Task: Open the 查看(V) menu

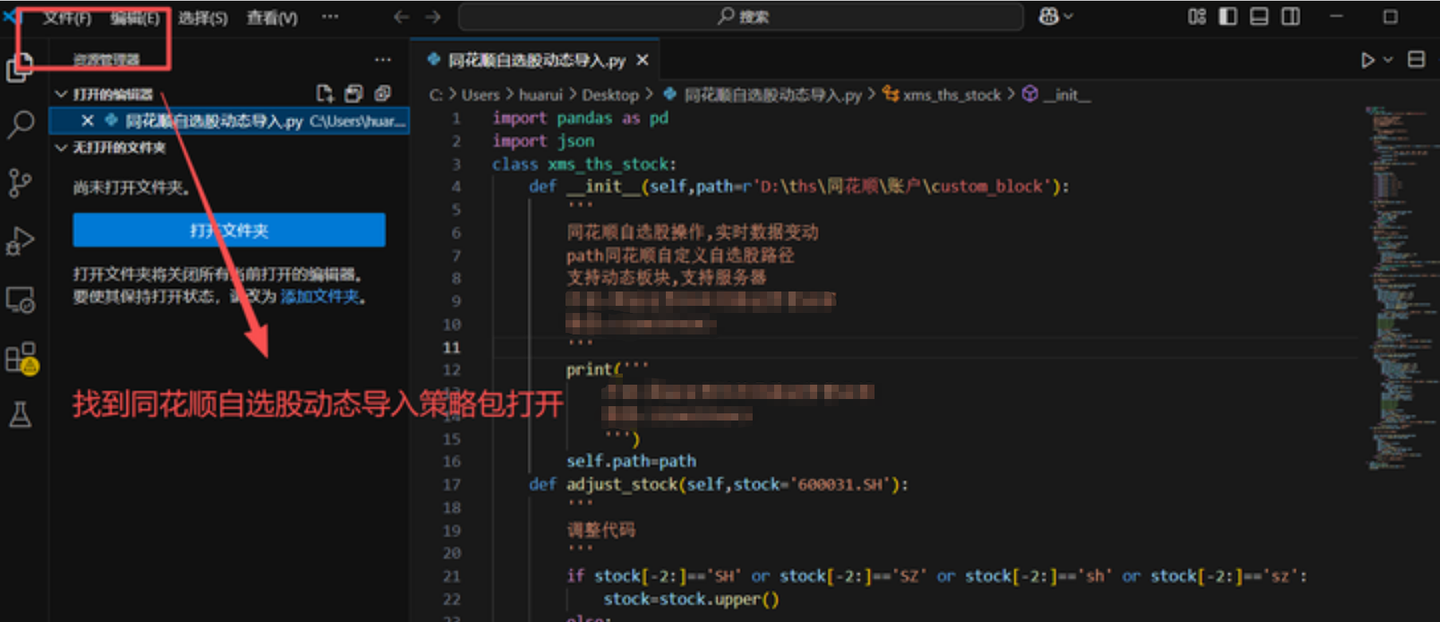Action: (x=272, y=18)
